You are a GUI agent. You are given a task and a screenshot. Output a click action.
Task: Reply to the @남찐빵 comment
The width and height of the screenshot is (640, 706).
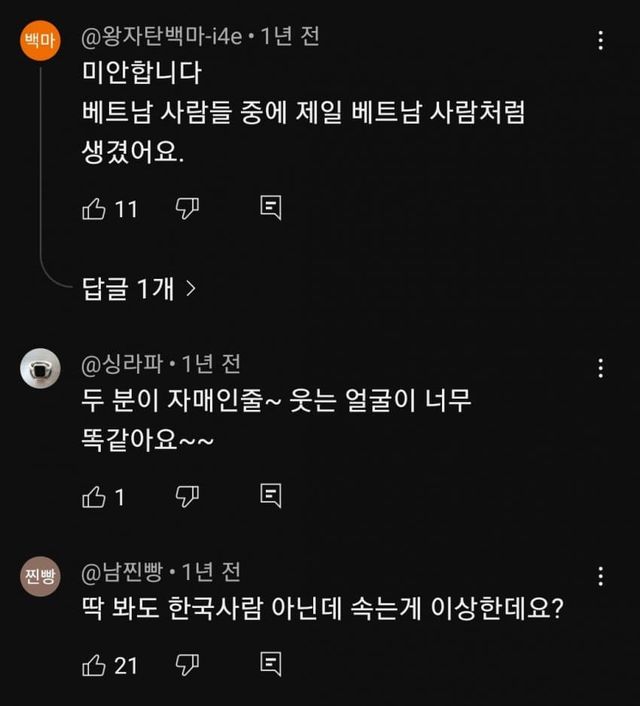[270, 663]
